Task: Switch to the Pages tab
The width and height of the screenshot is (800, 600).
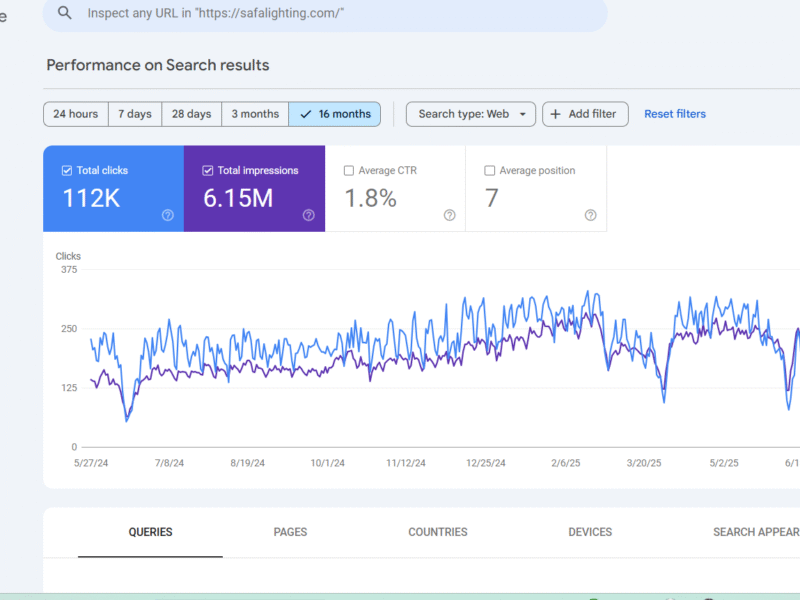Action: point(290,532)
